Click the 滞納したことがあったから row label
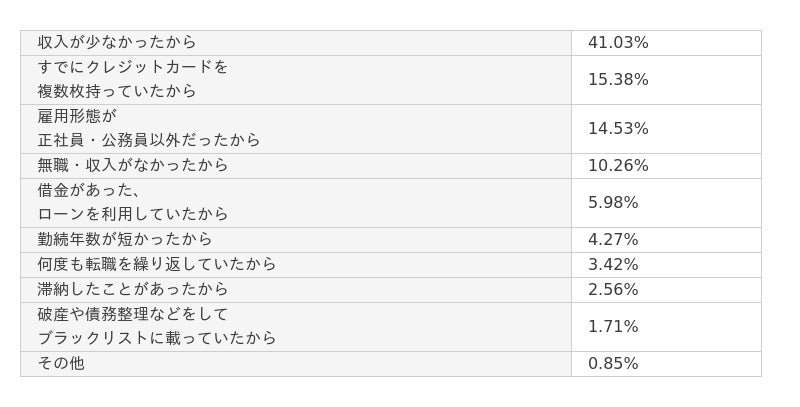 coord(133,290)
